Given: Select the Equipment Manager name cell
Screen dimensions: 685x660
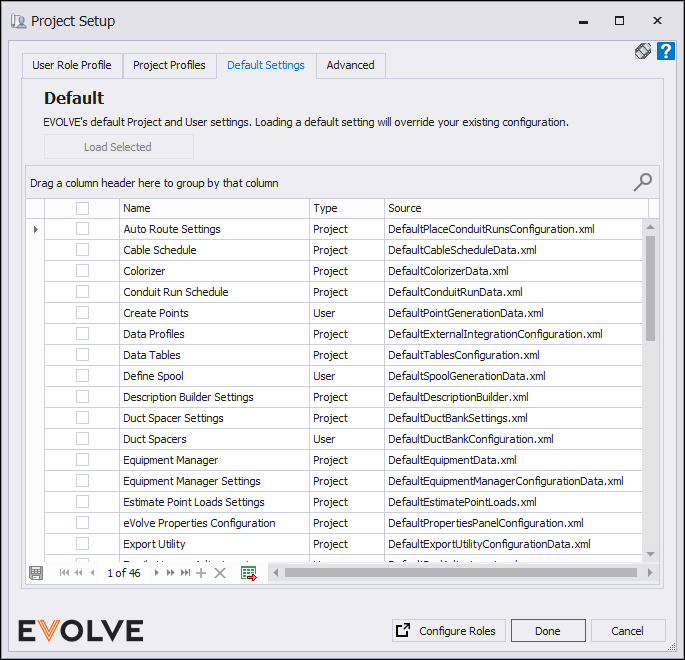Looking at the screenshot, I should pos(214,460).
